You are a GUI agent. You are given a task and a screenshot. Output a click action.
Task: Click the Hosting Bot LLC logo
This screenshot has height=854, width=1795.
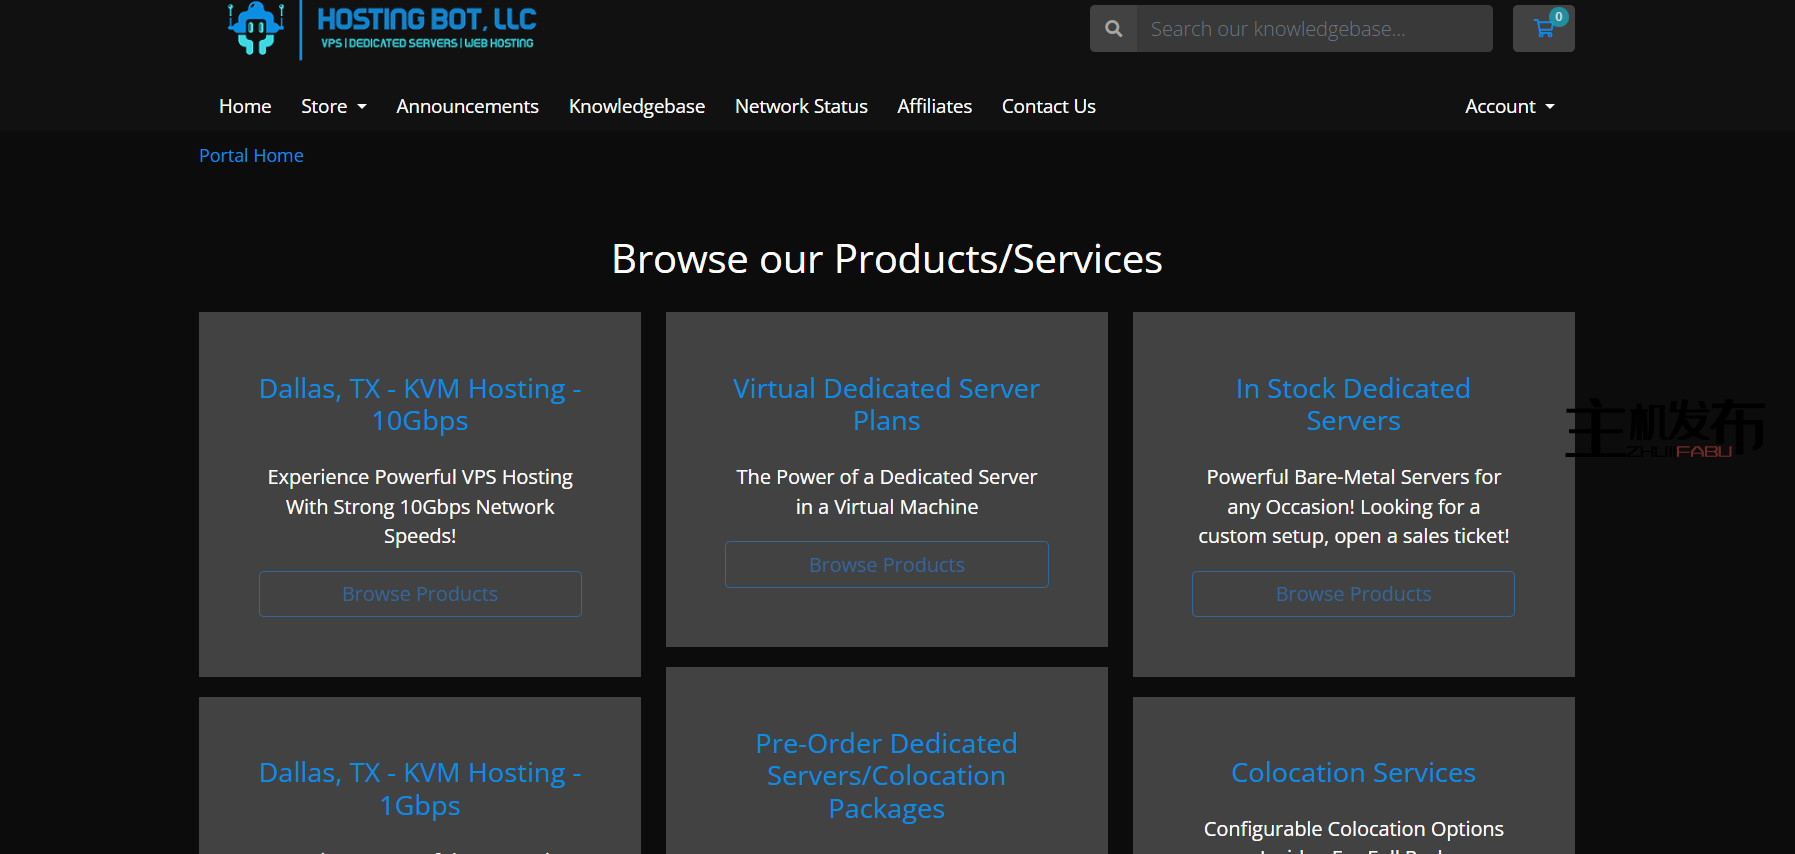tap(381, 29)
